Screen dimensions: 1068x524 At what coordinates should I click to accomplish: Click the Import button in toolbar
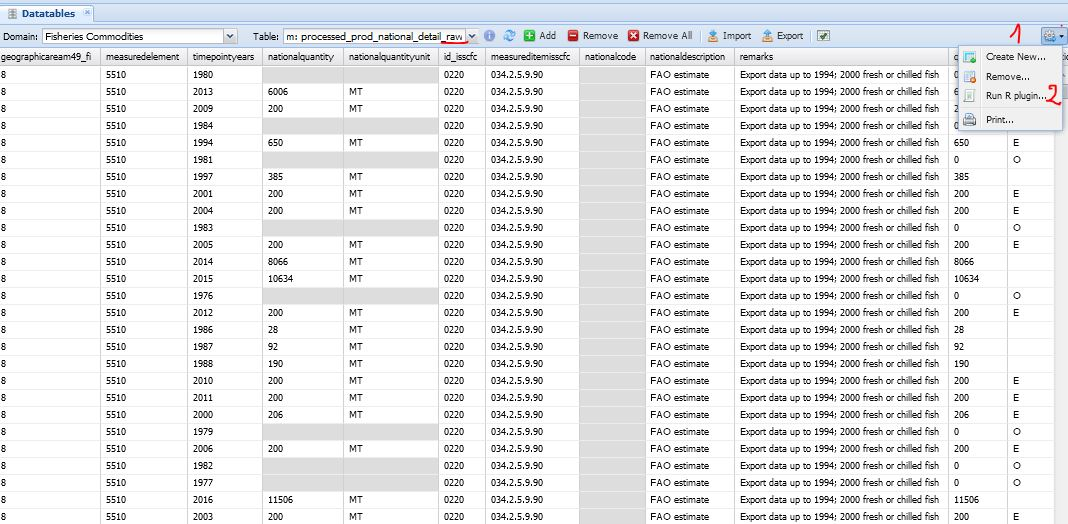coord(729,35)
